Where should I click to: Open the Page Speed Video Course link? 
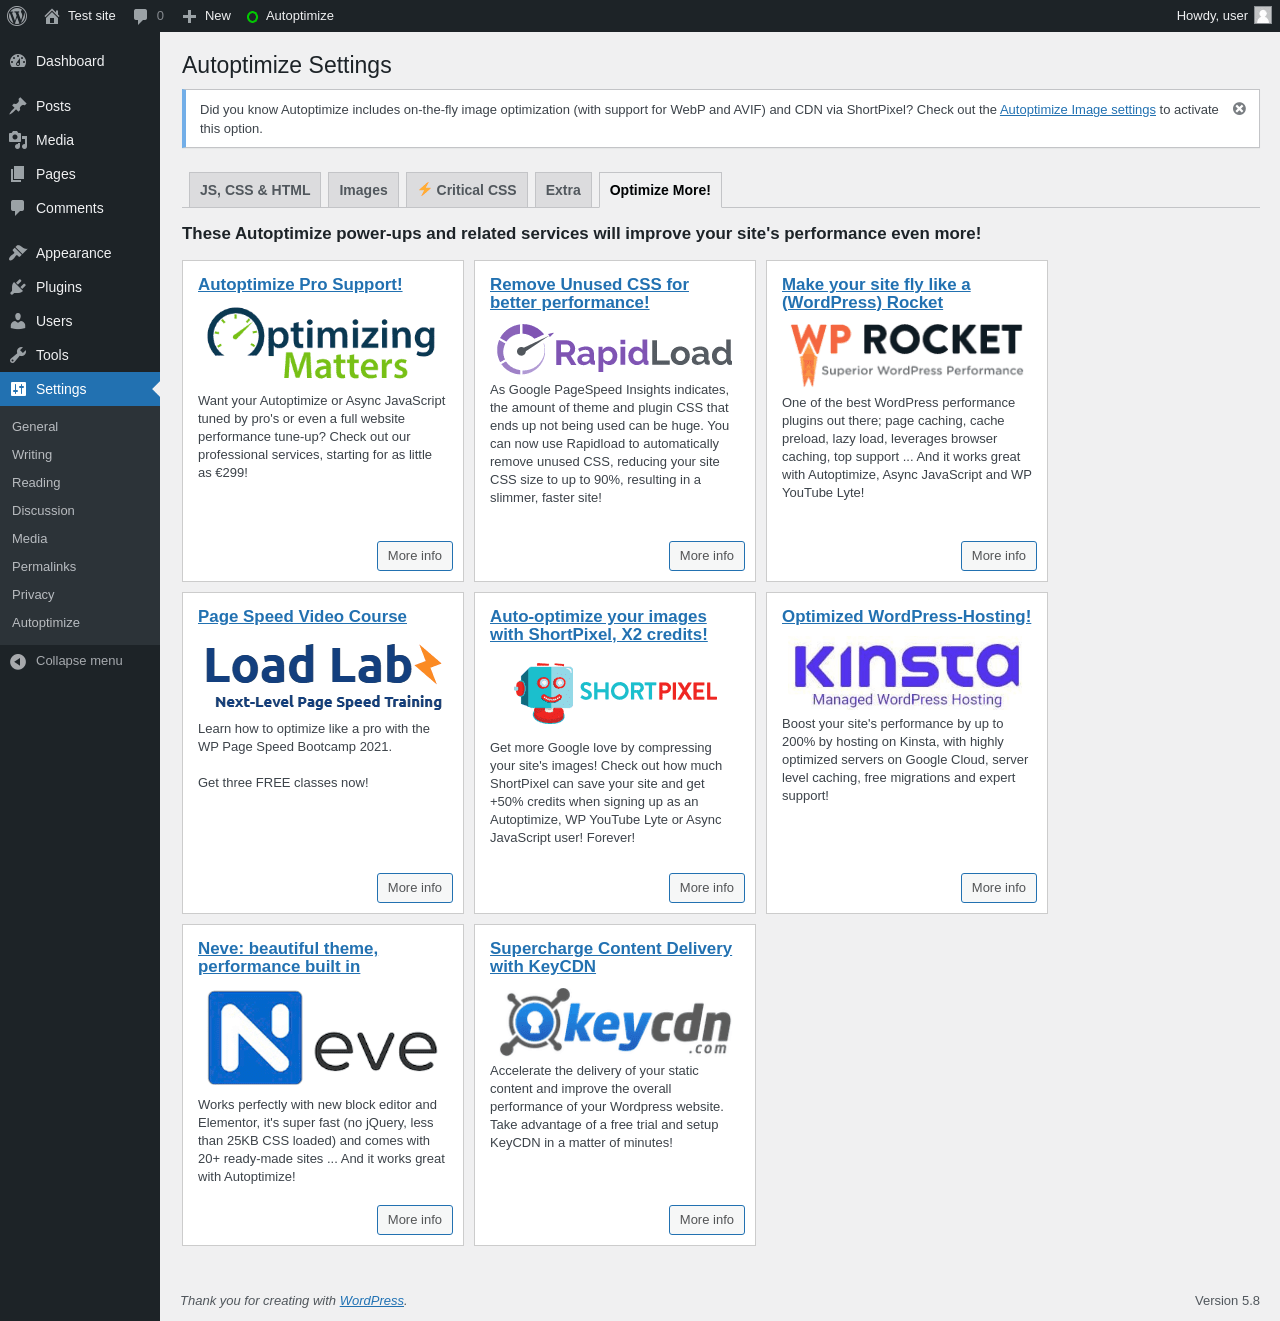[x=302, y=616]
